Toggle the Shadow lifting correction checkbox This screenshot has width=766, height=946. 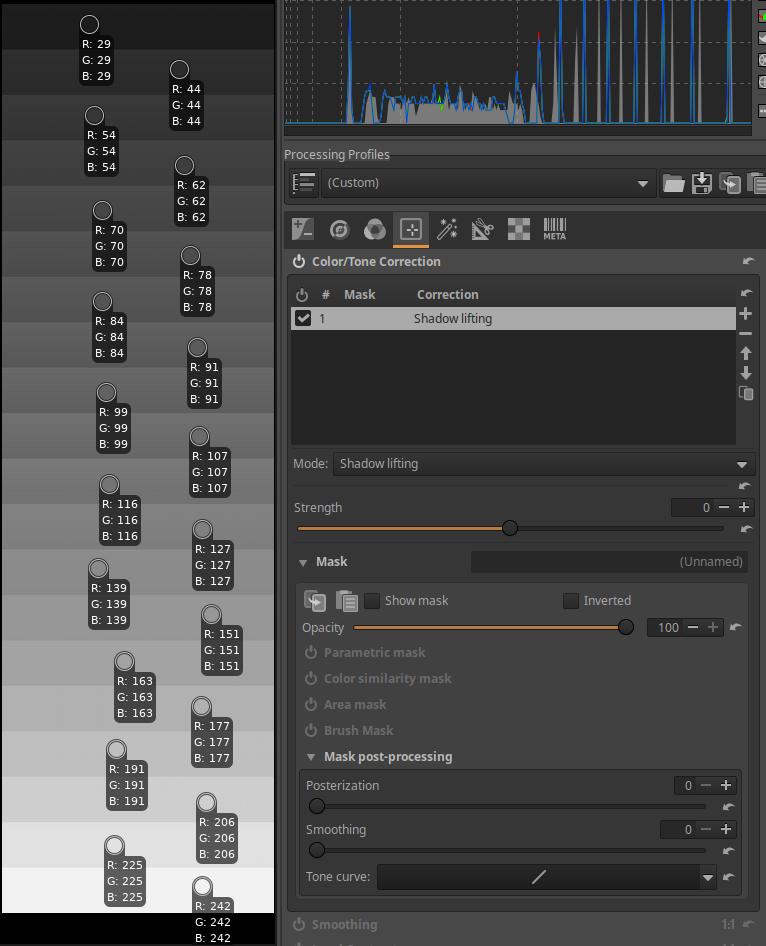click(x=303, y=319)
